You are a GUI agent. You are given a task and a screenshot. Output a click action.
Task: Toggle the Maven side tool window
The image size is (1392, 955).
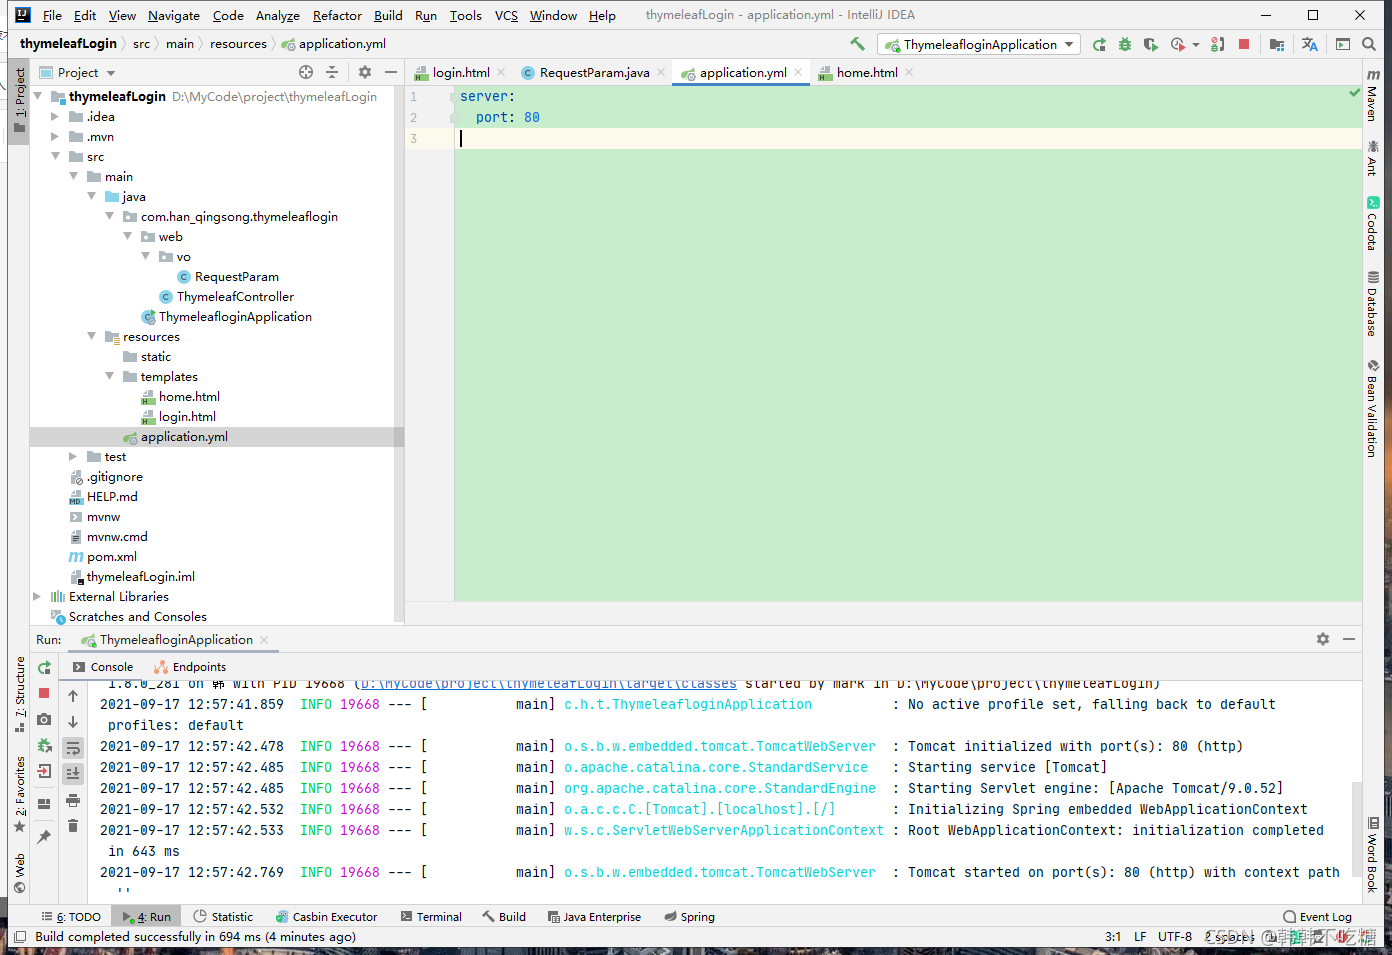click(x=1373, y=95)
